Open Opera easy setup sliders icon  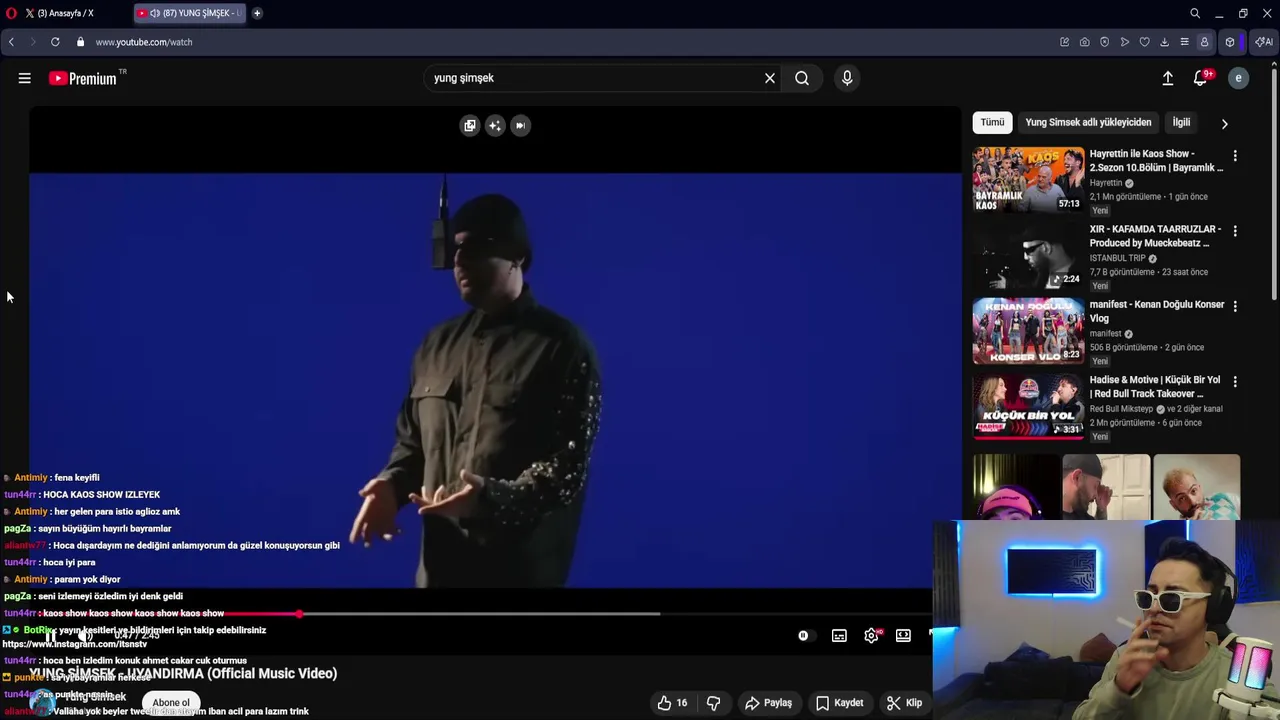(1184, 42)
